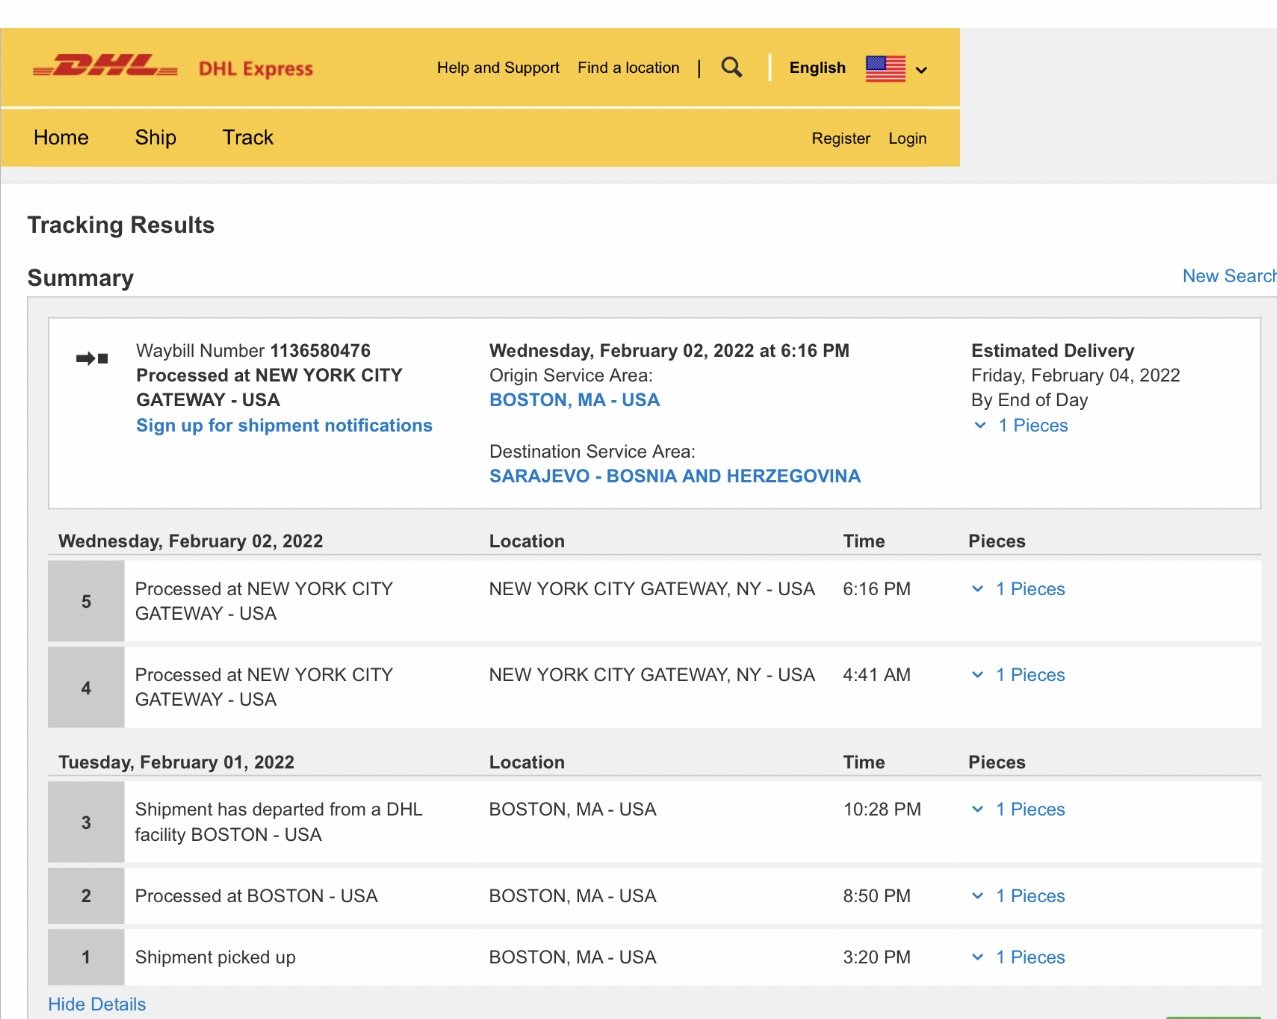Click the 'Tuesday, February 01, 2022' header
Viewport: 1277px width, 1019px height.
tap(176, 762)
